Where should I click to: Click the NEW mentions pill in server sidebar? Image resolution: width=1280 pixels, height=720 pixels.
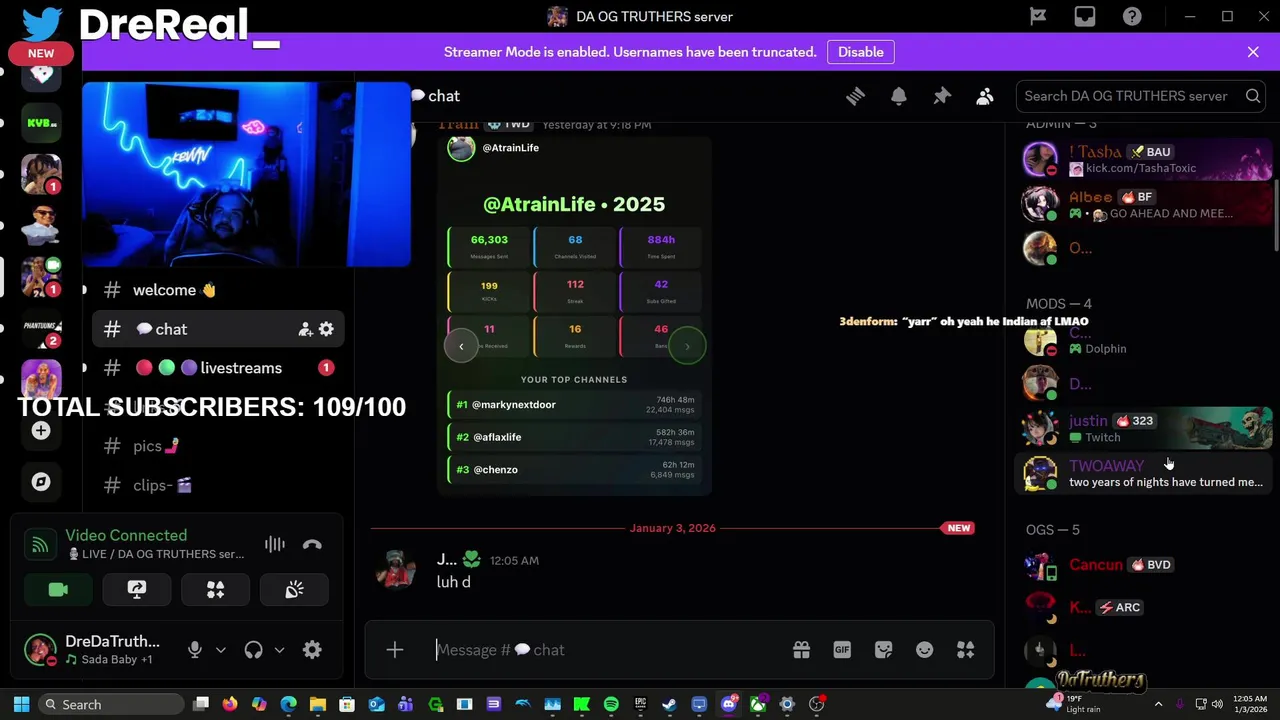(x=41, y=53)
